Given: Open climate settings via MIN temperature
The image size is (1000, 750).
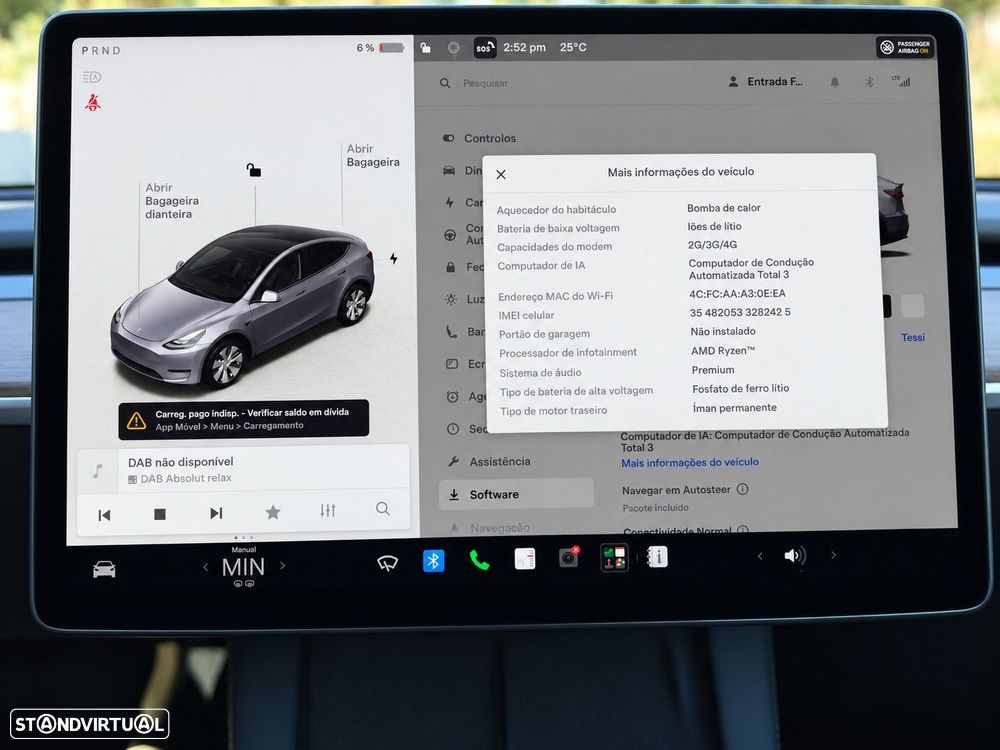Looking at the screenshot, I should [x=243, y=566].
